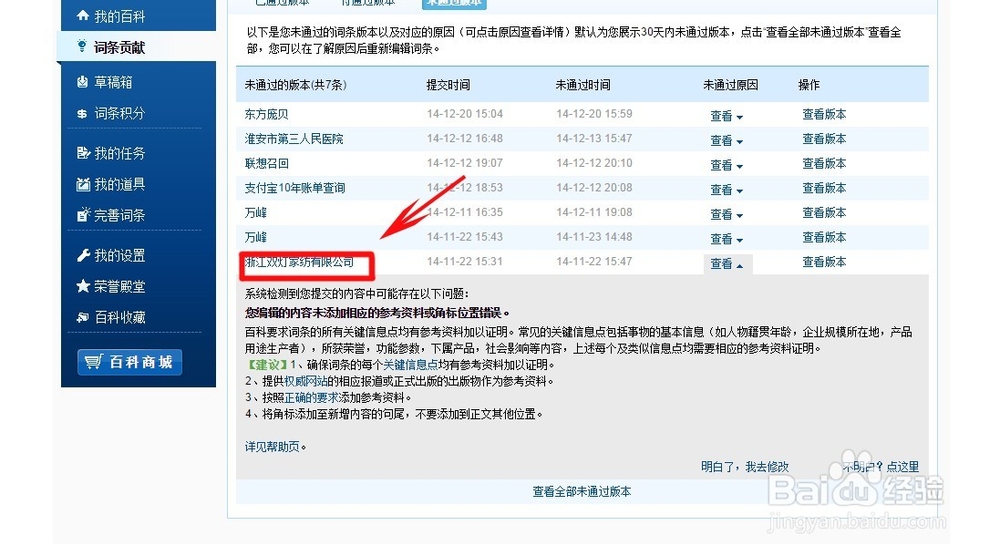Image resolution: width=1000 pixels, height=556 pixels.
Task: Click 查看版本 for 万峰 14-12-11 row
Action: (824, 212)
